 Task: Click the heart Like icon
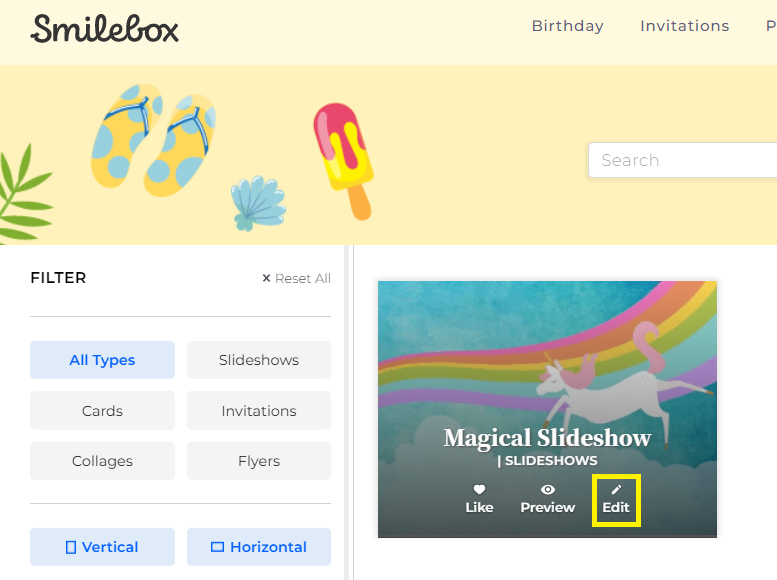click(x=479, y=489)
